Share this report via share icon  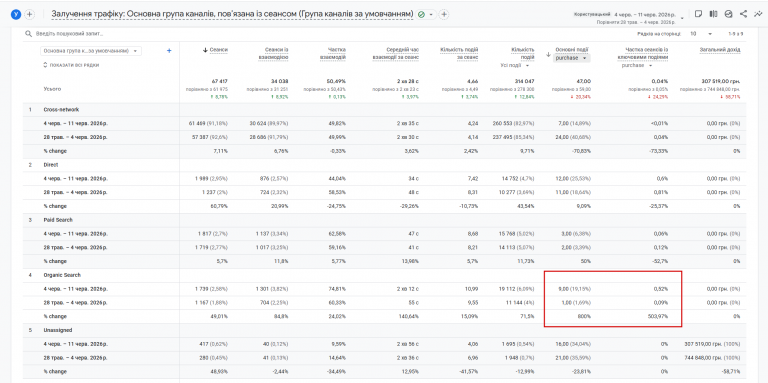point(744,14)
